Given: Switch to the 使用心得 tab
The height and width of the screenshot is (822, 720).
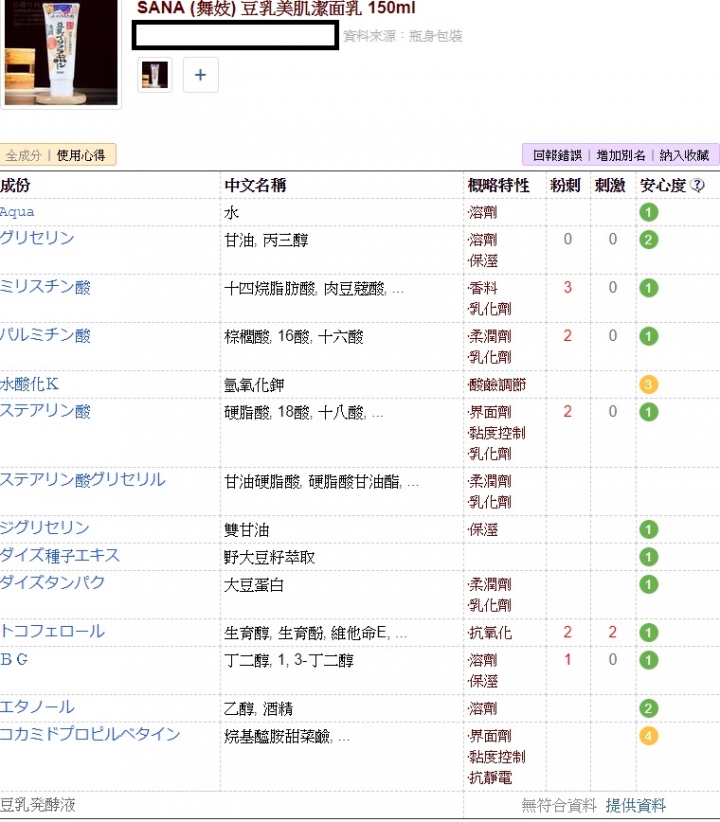Looking at the screenshot, I should click(81, 155).
